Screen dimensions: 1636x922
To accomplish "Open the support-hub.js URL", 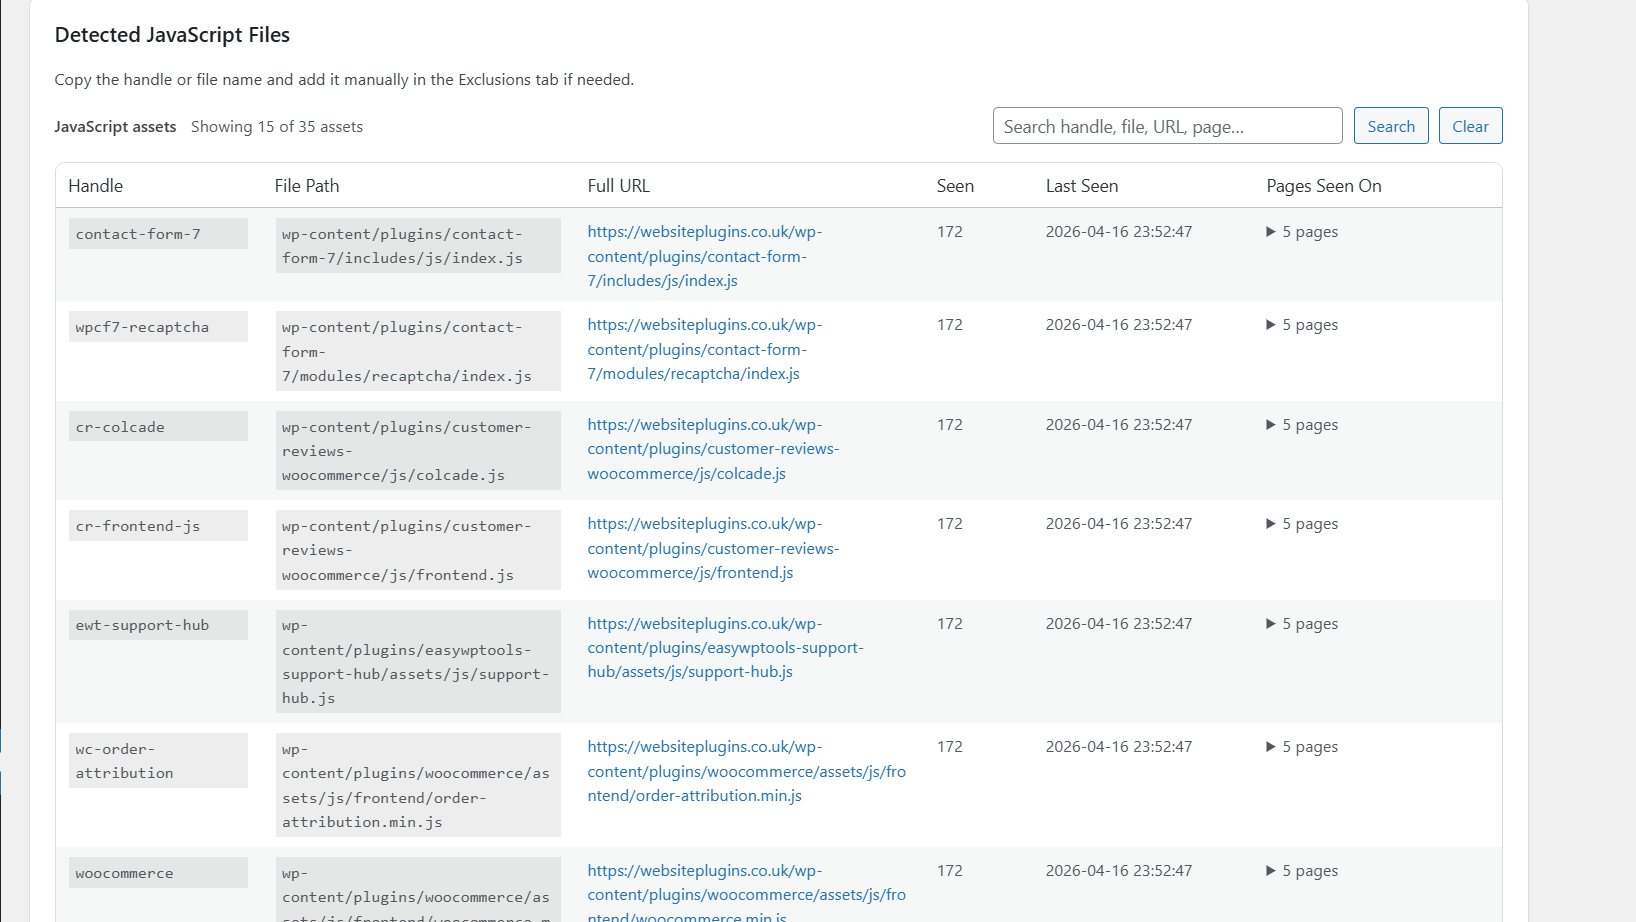I will click(x=724, y=647).
